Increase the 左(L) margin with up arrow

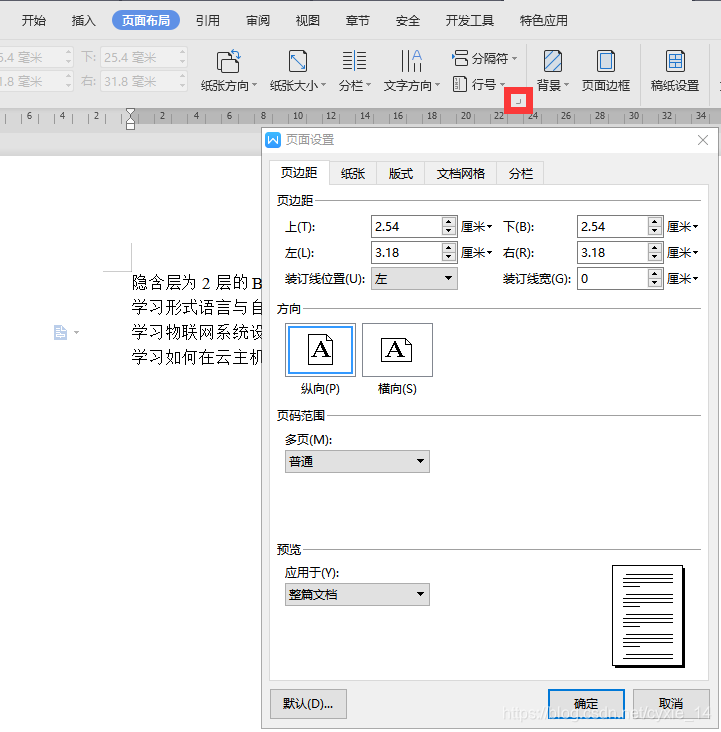449,248
